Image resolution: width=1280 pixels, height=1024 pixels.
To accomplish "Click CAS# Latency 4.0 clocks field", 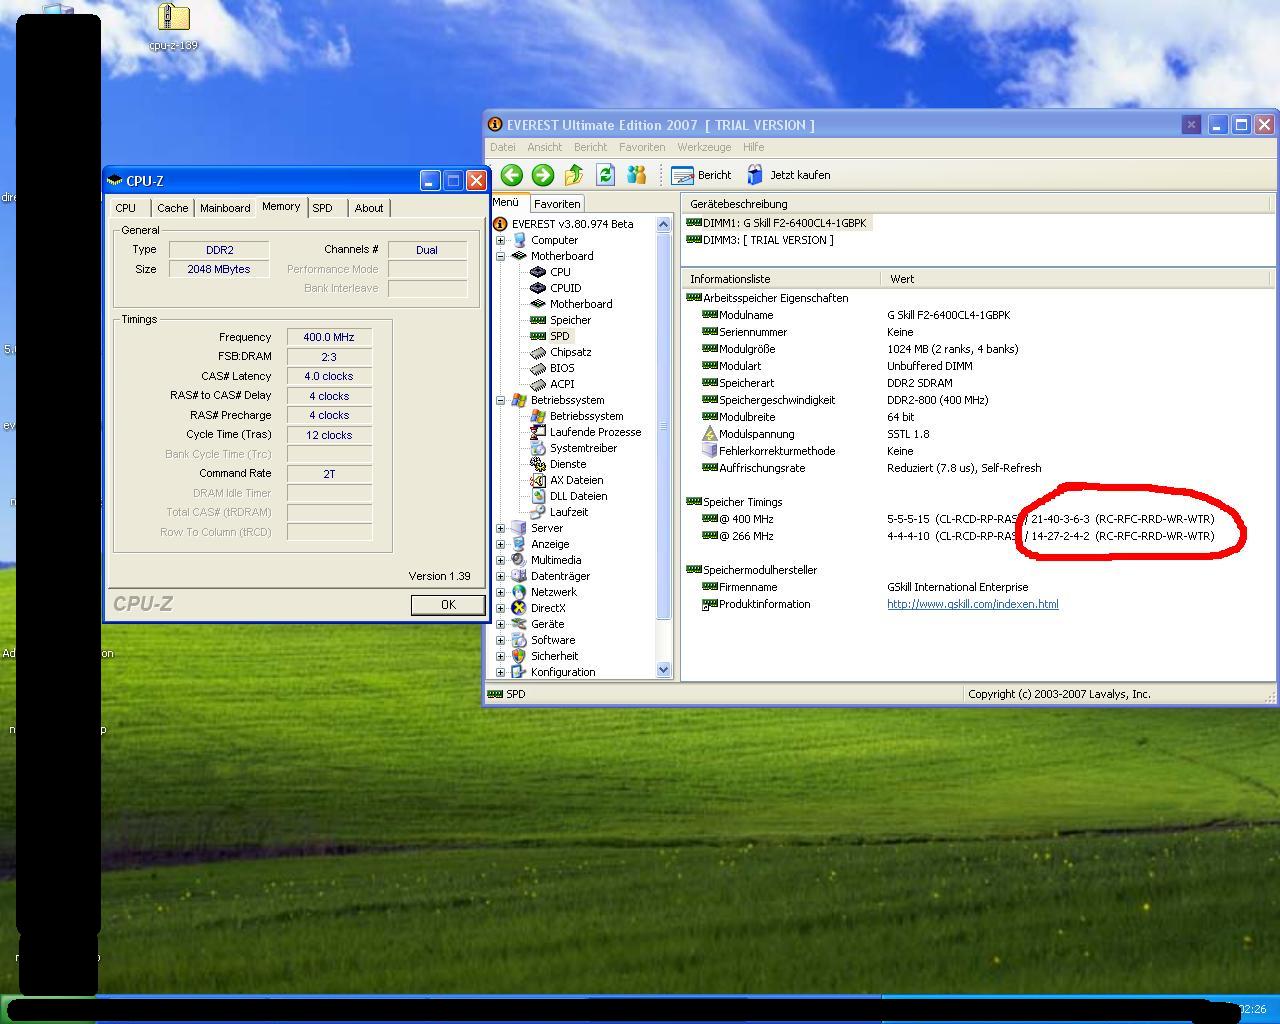I will (x=329, y=376).
